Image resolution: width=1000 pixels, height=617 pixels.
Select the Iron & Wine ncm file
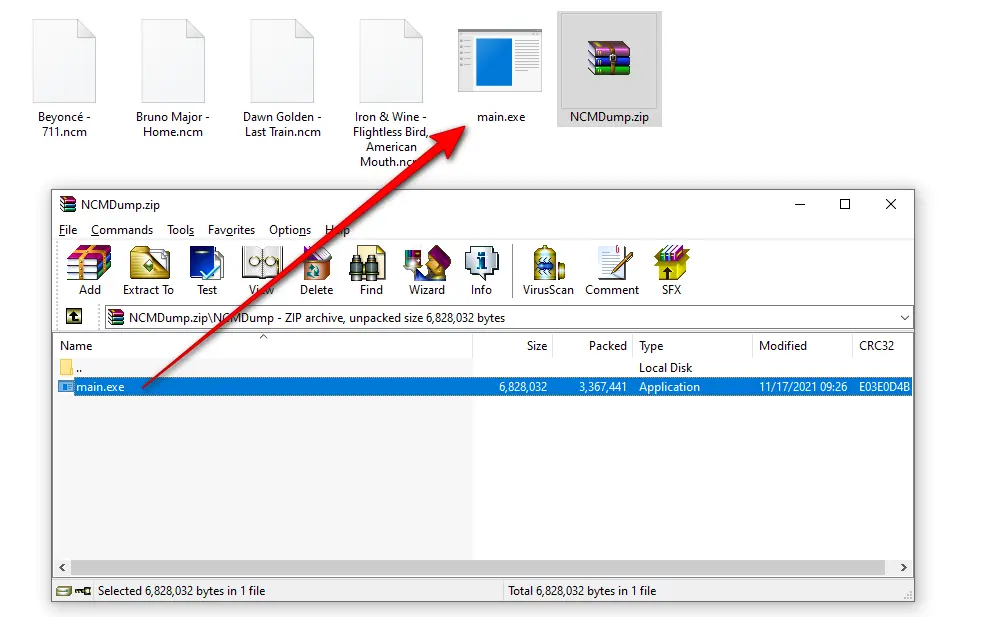[x=390, y=93]
